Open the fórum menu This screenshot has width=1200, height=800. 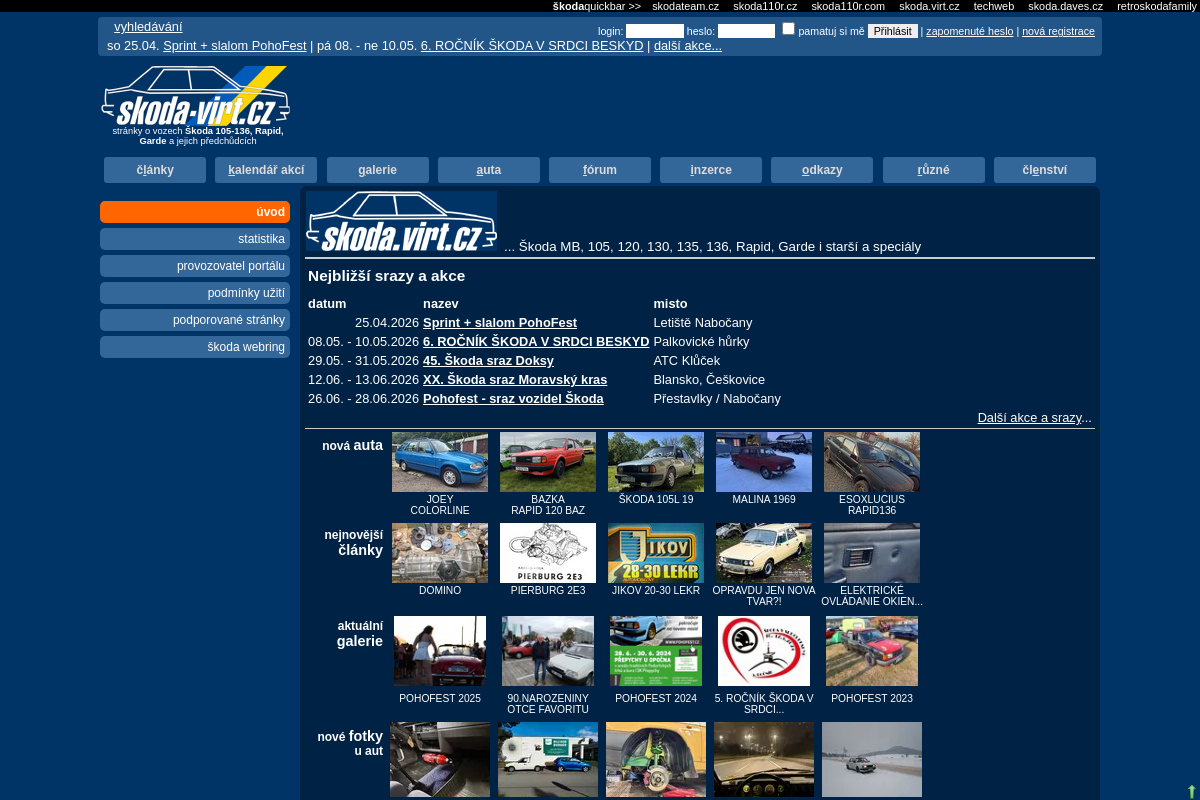pyautogui.click(x=600, y=170)
